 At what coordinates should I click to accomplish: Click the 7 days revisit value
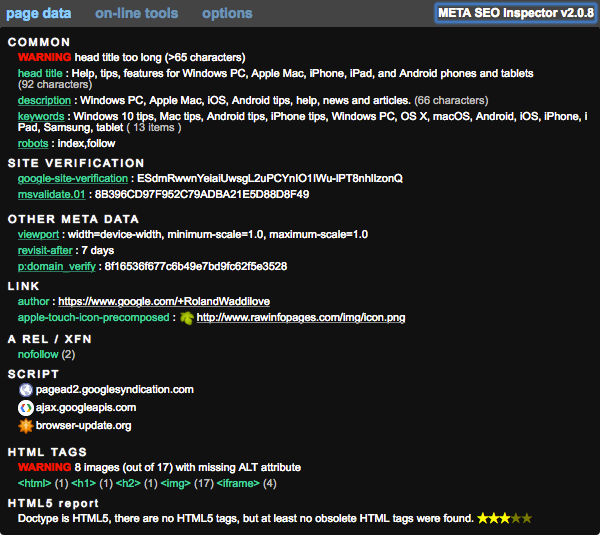98,250
